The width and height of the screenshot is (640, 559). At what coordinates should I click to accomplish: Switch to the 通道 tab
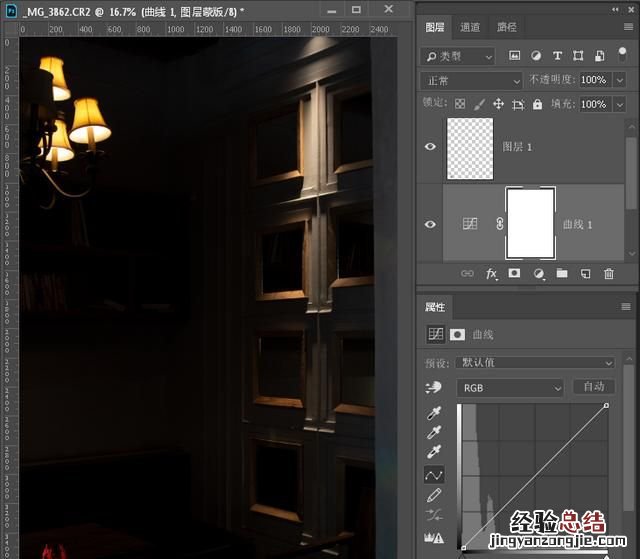point(470,28)
